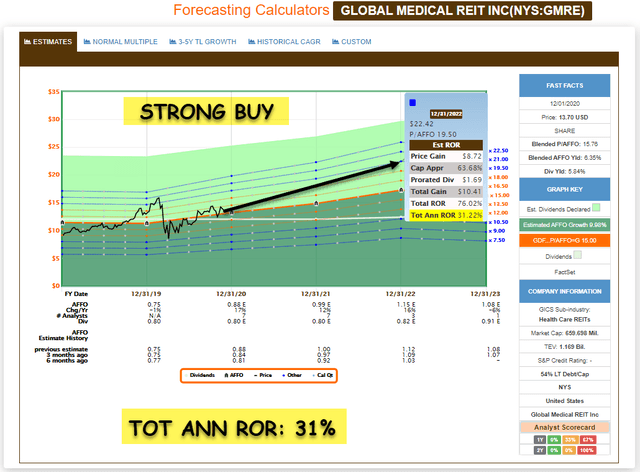Image resolution: width=640 pixels, height=472 pixels.
Task: Click the chart icon beside CUSTOM
Action: (336, 42)
